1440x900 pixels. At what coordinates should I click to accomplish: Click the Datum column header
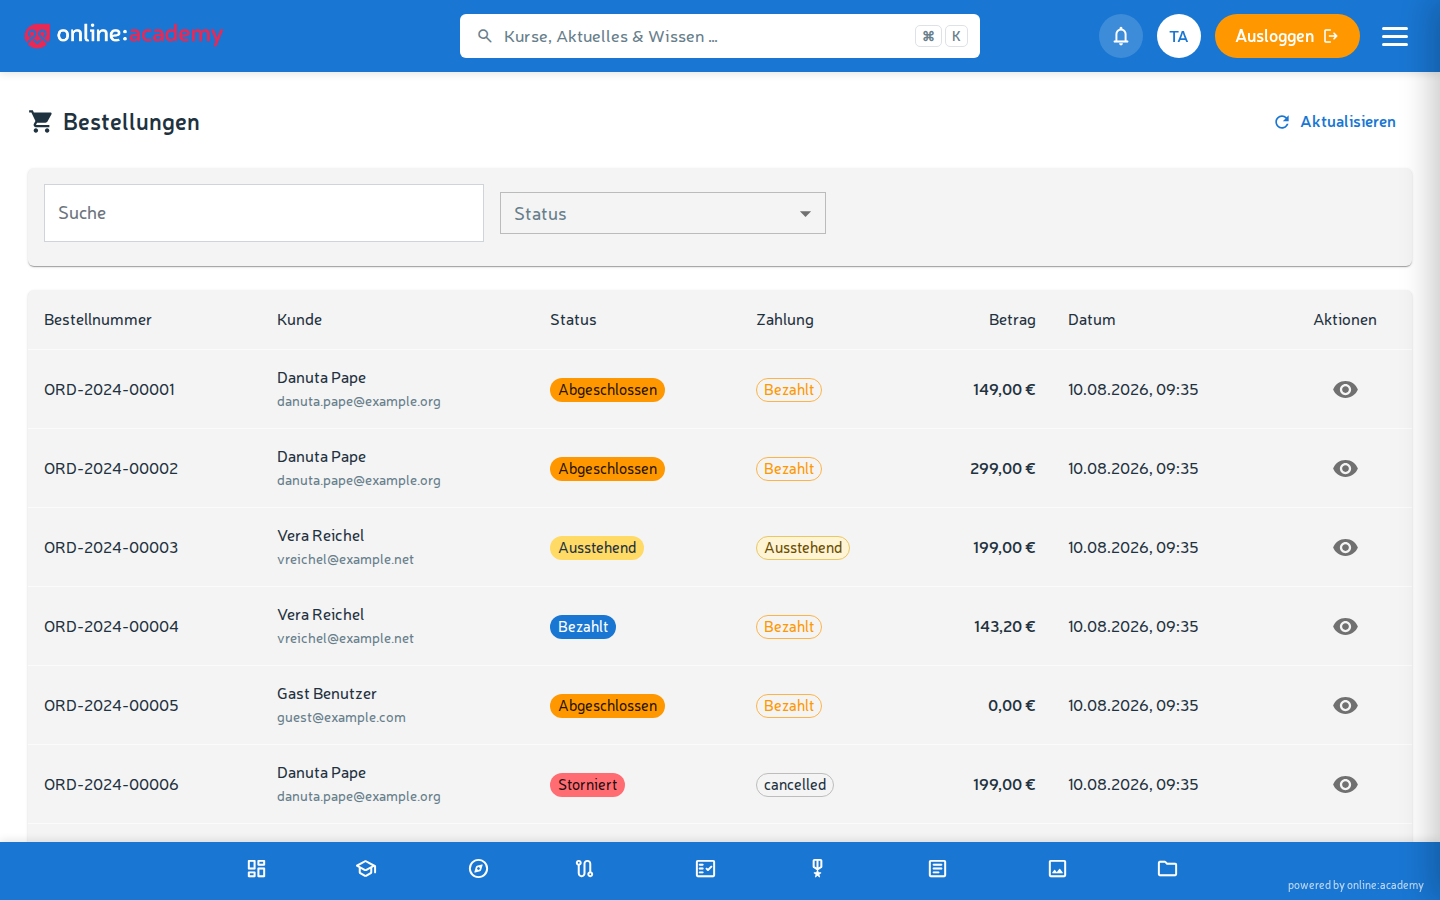(1091, 320)
